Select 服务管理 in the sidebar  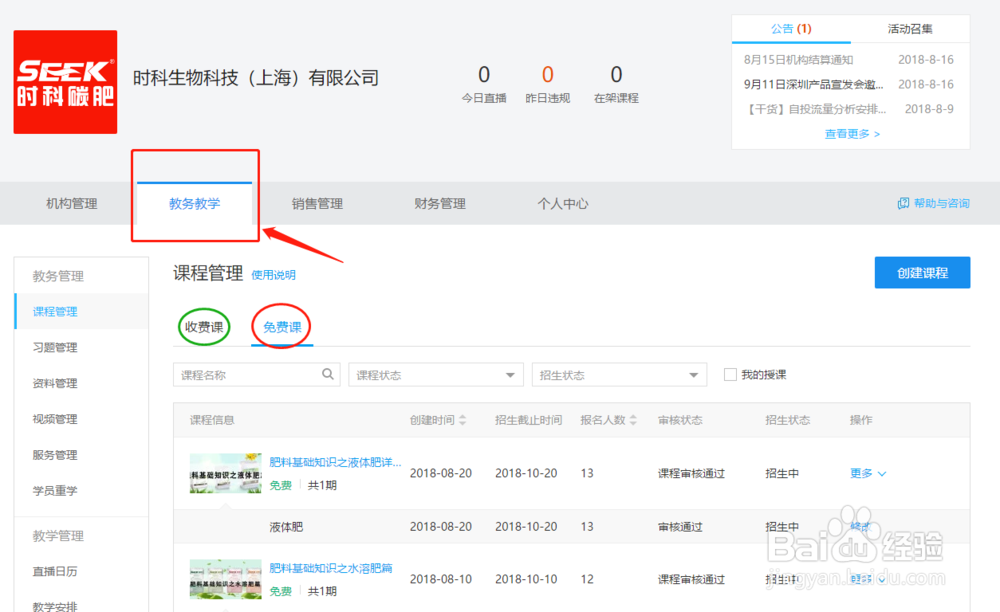click(55, 455)
